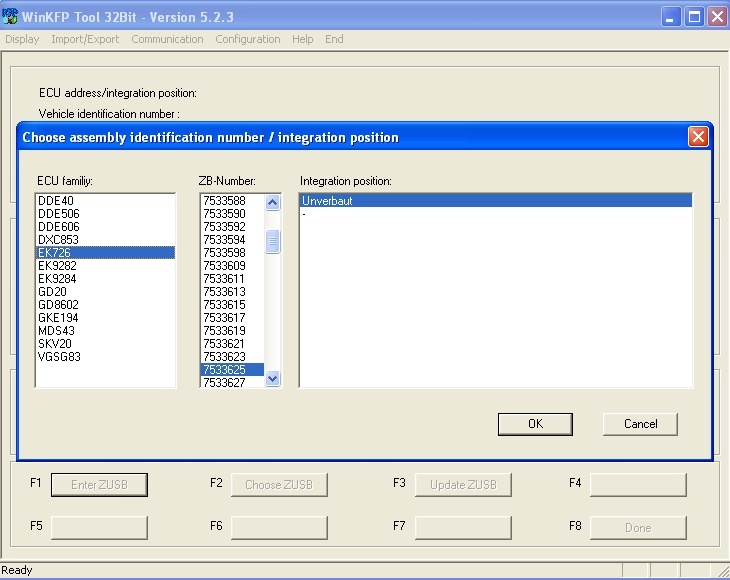This screenshot has height=580, width=730.
Task: Minimize the WinKFP Tool window
Action: (671, 17)
